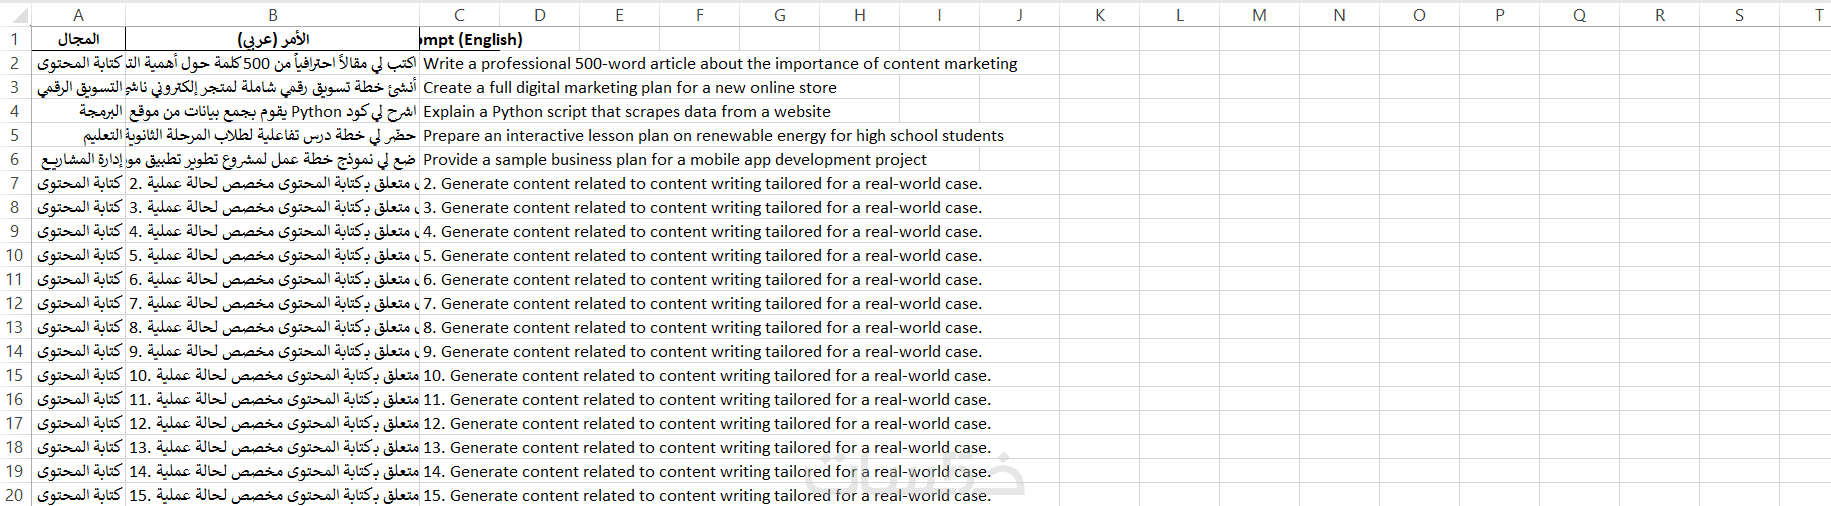This screenshot has width=1831, height=506.
Task: Select column T header
Action: tap(1818, 15)
